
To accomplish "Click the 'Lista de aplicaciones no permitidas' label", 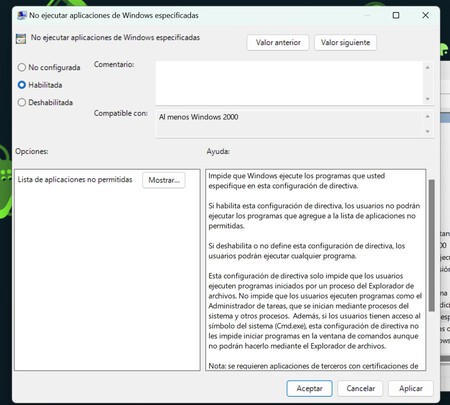I will tap(75, 180).
